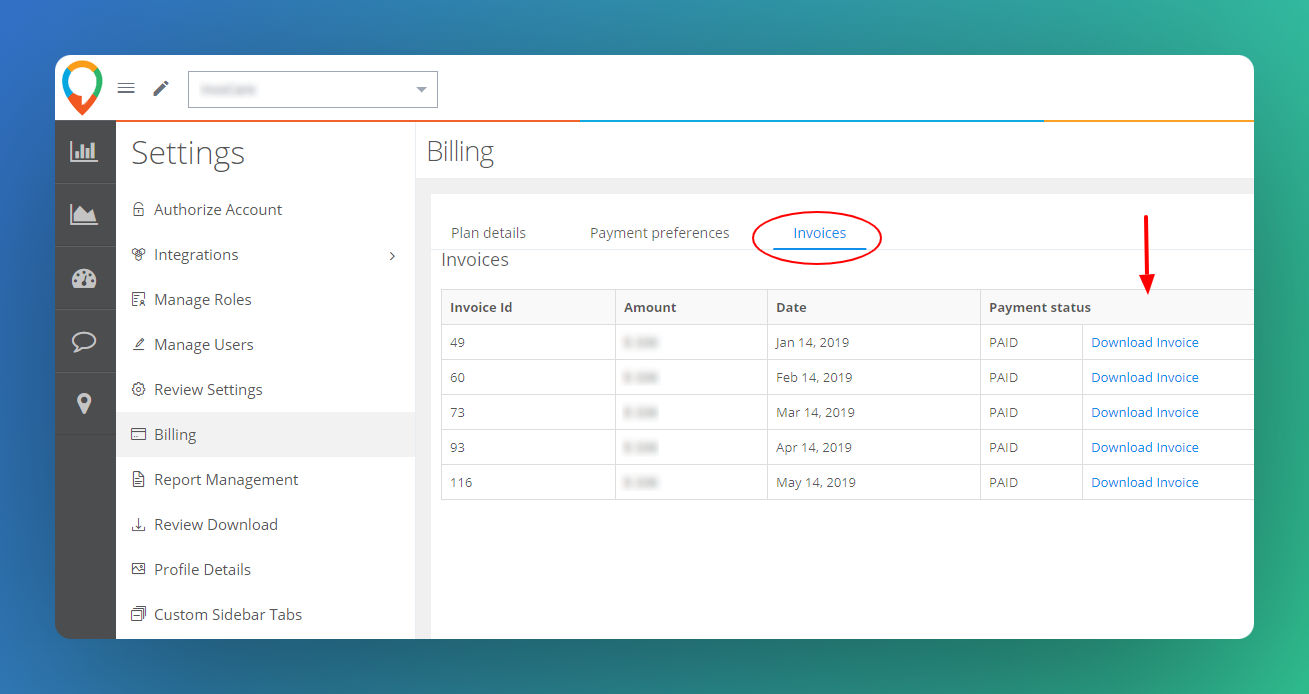1309x694 pixels.
Task: Click the pencil edit icon
Action: [161, 88]
